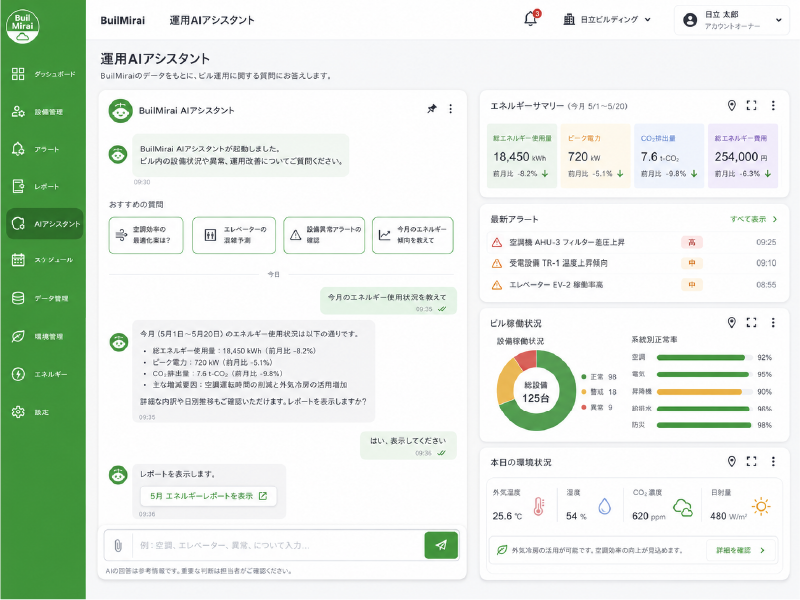
Task: Open データ管理 database icon in sidebar
Action: [x=18, y=298]
